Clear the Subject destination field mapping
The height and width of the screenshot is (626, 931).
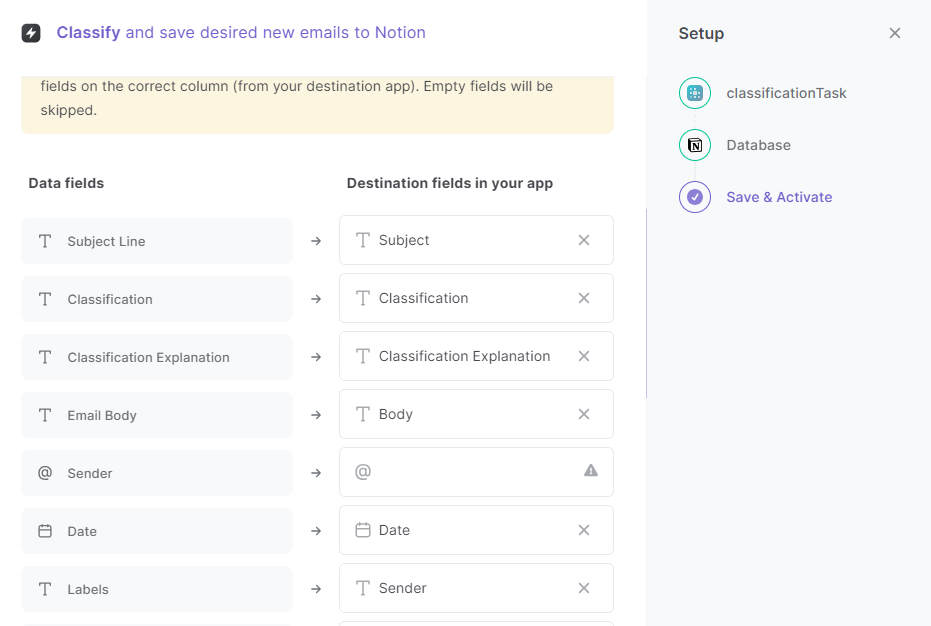pyautogui.click(x=584, y=240)
